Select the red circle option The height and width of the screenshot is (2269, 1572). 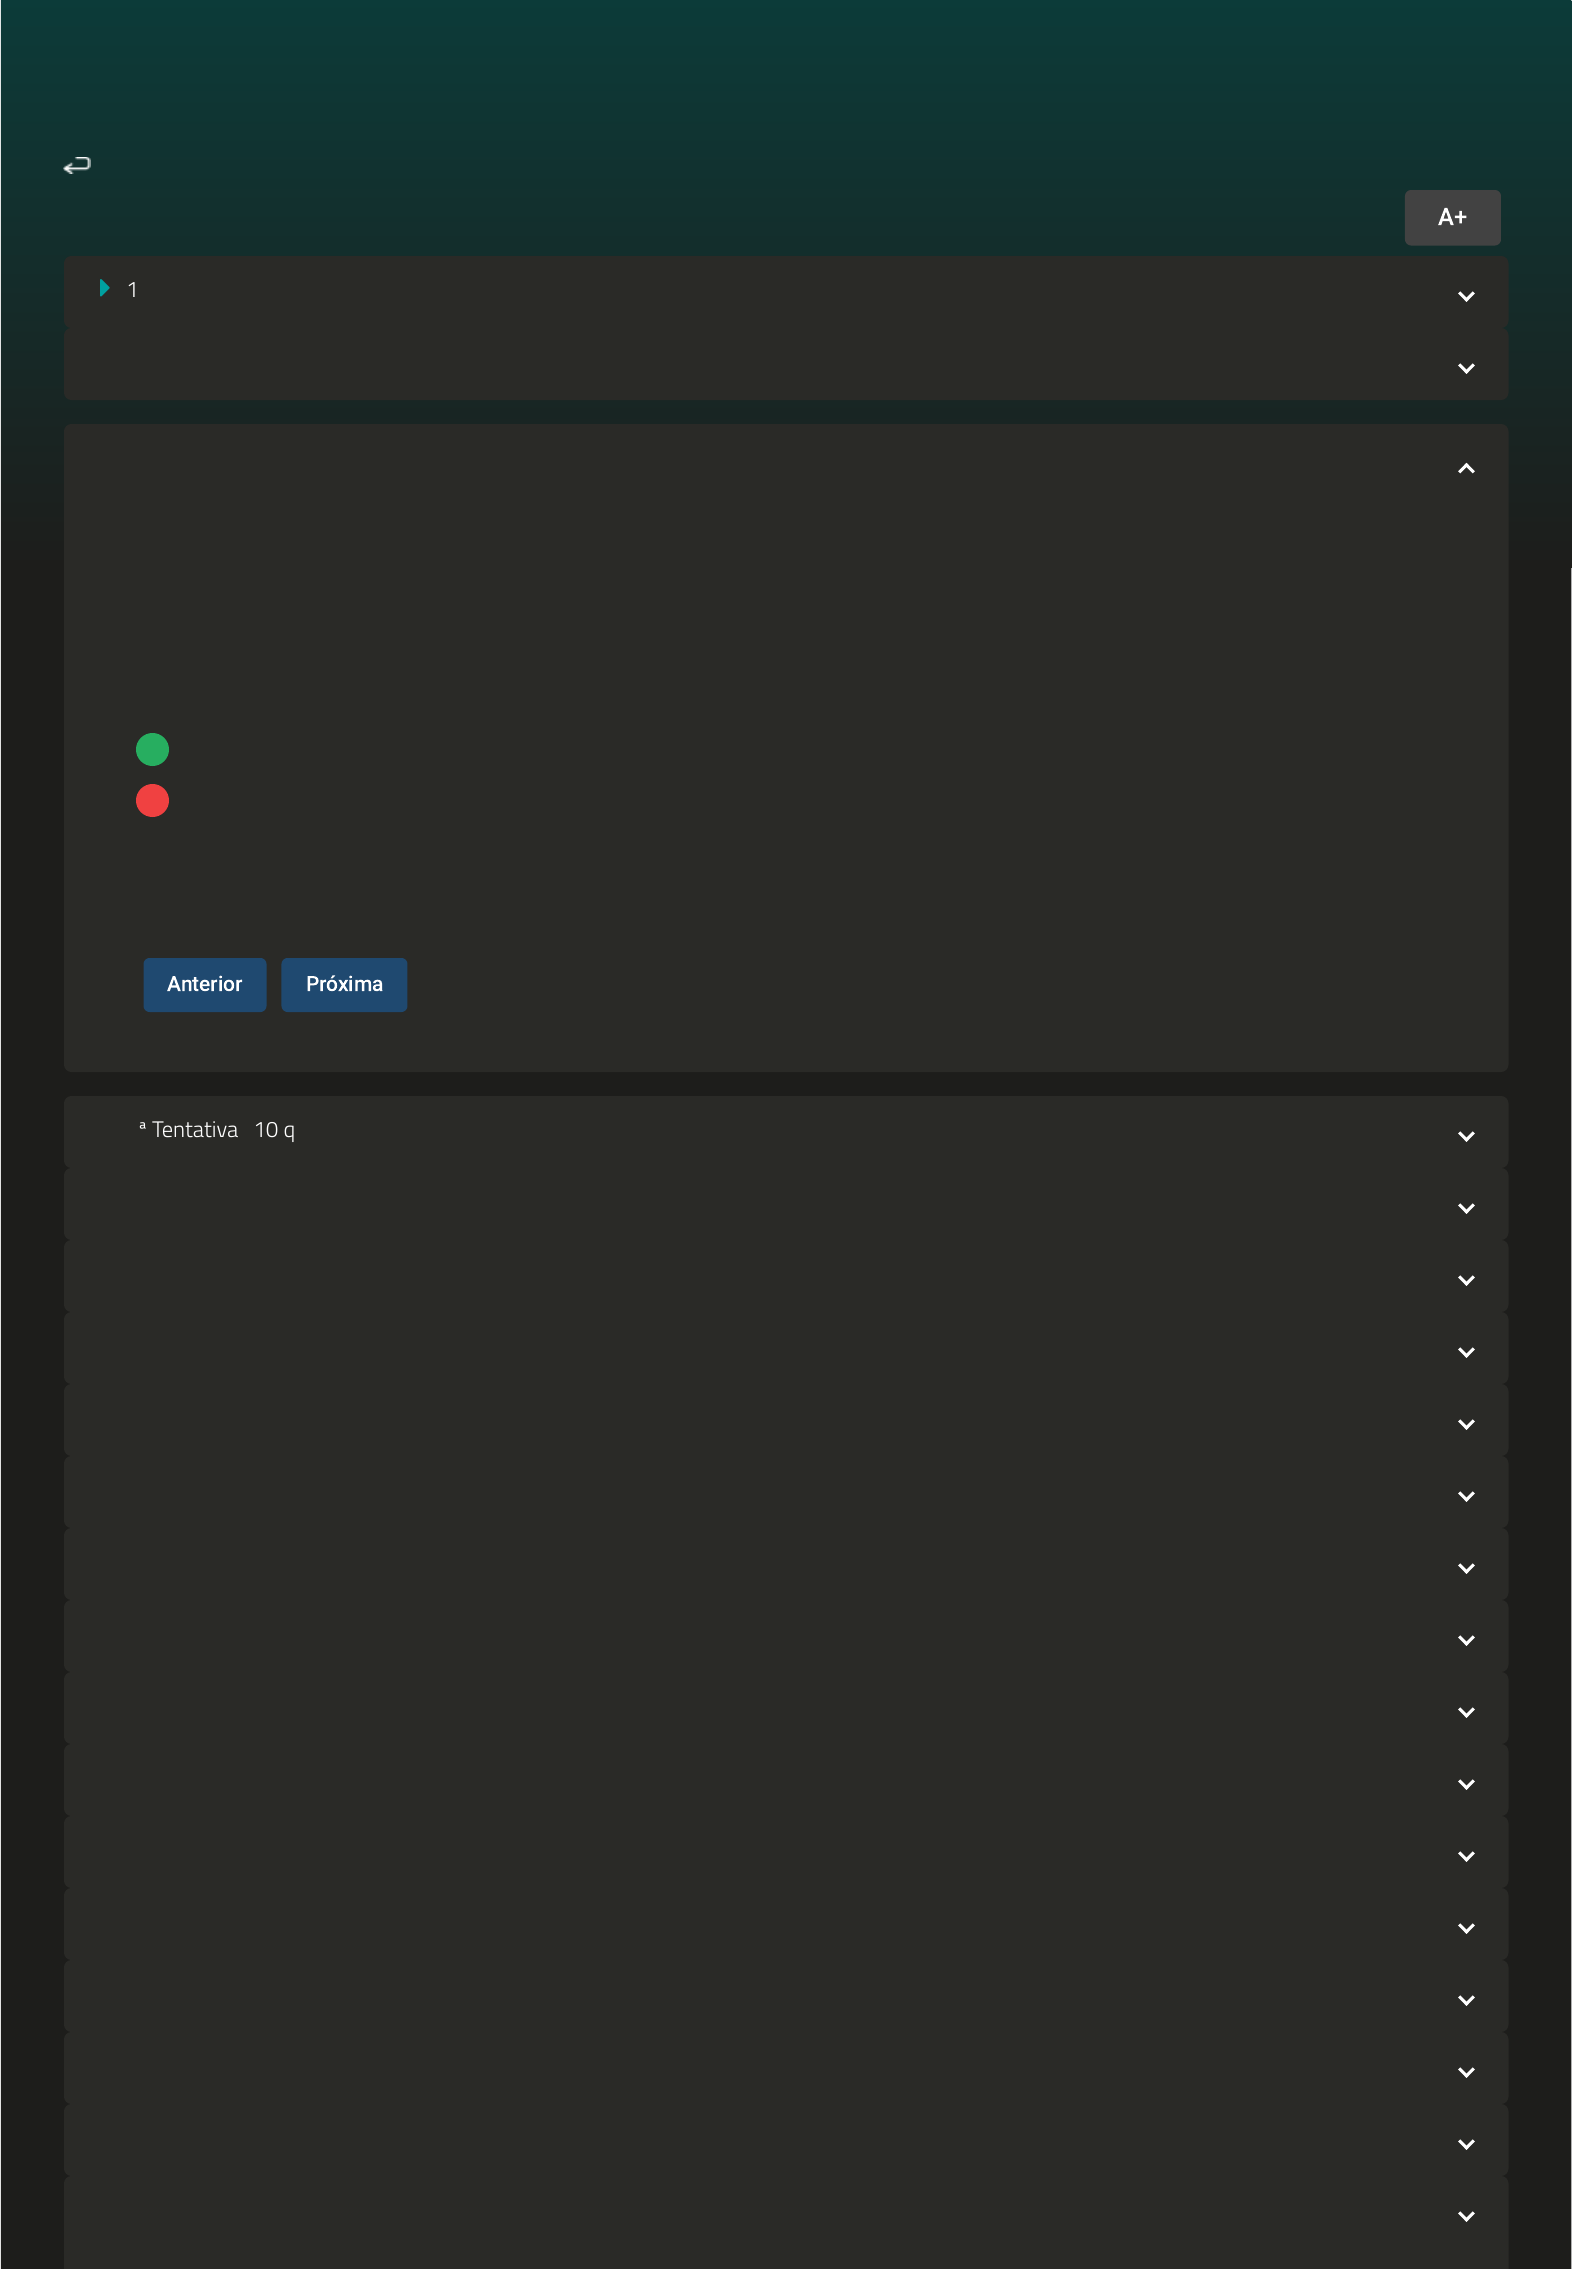point(152,800)
